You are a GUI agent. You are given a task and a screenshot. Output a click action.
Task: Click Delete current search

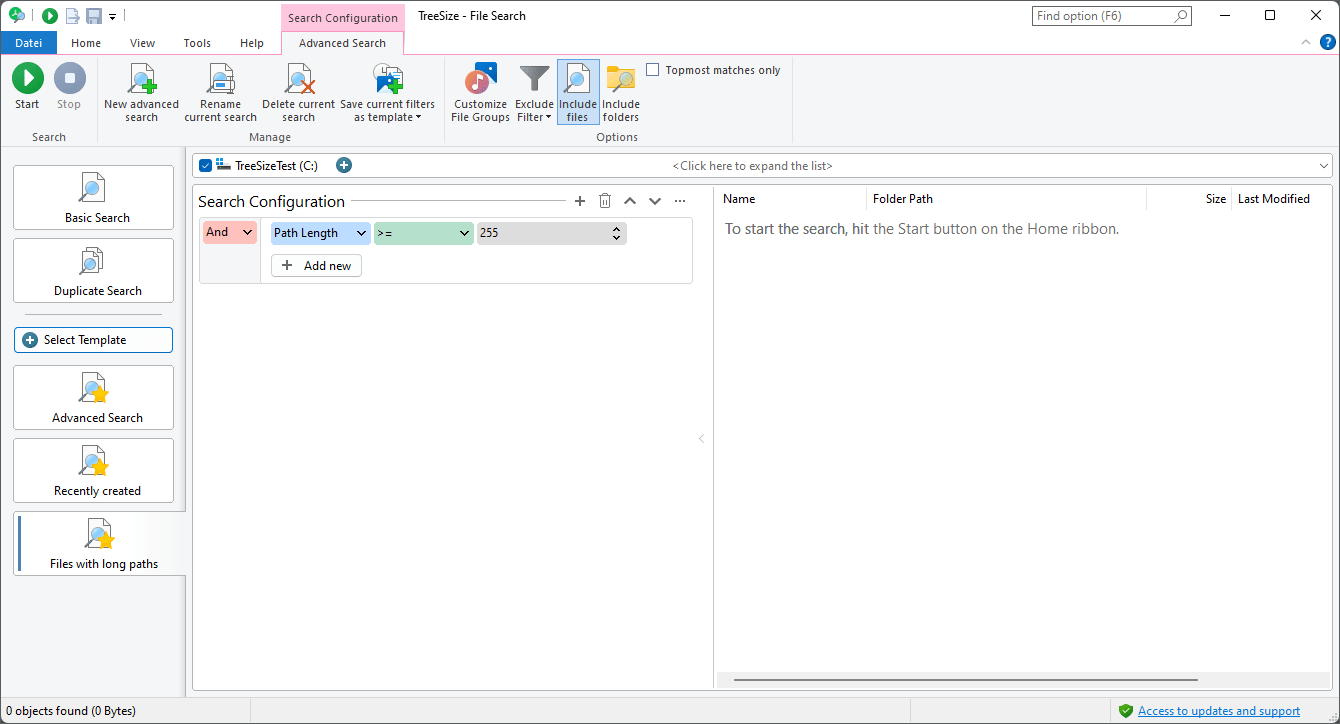coord(297,90)
